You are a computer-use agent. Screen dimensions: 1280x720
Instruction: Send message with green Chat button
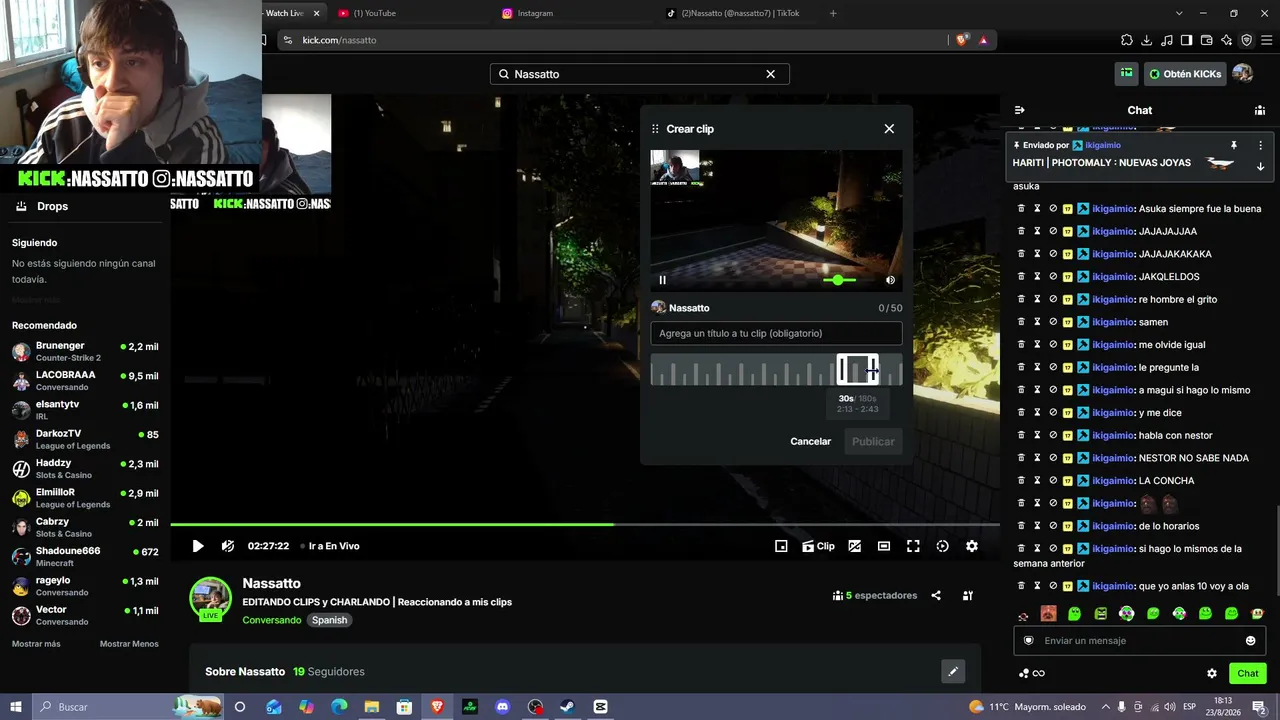click(x=1247, y=673)
